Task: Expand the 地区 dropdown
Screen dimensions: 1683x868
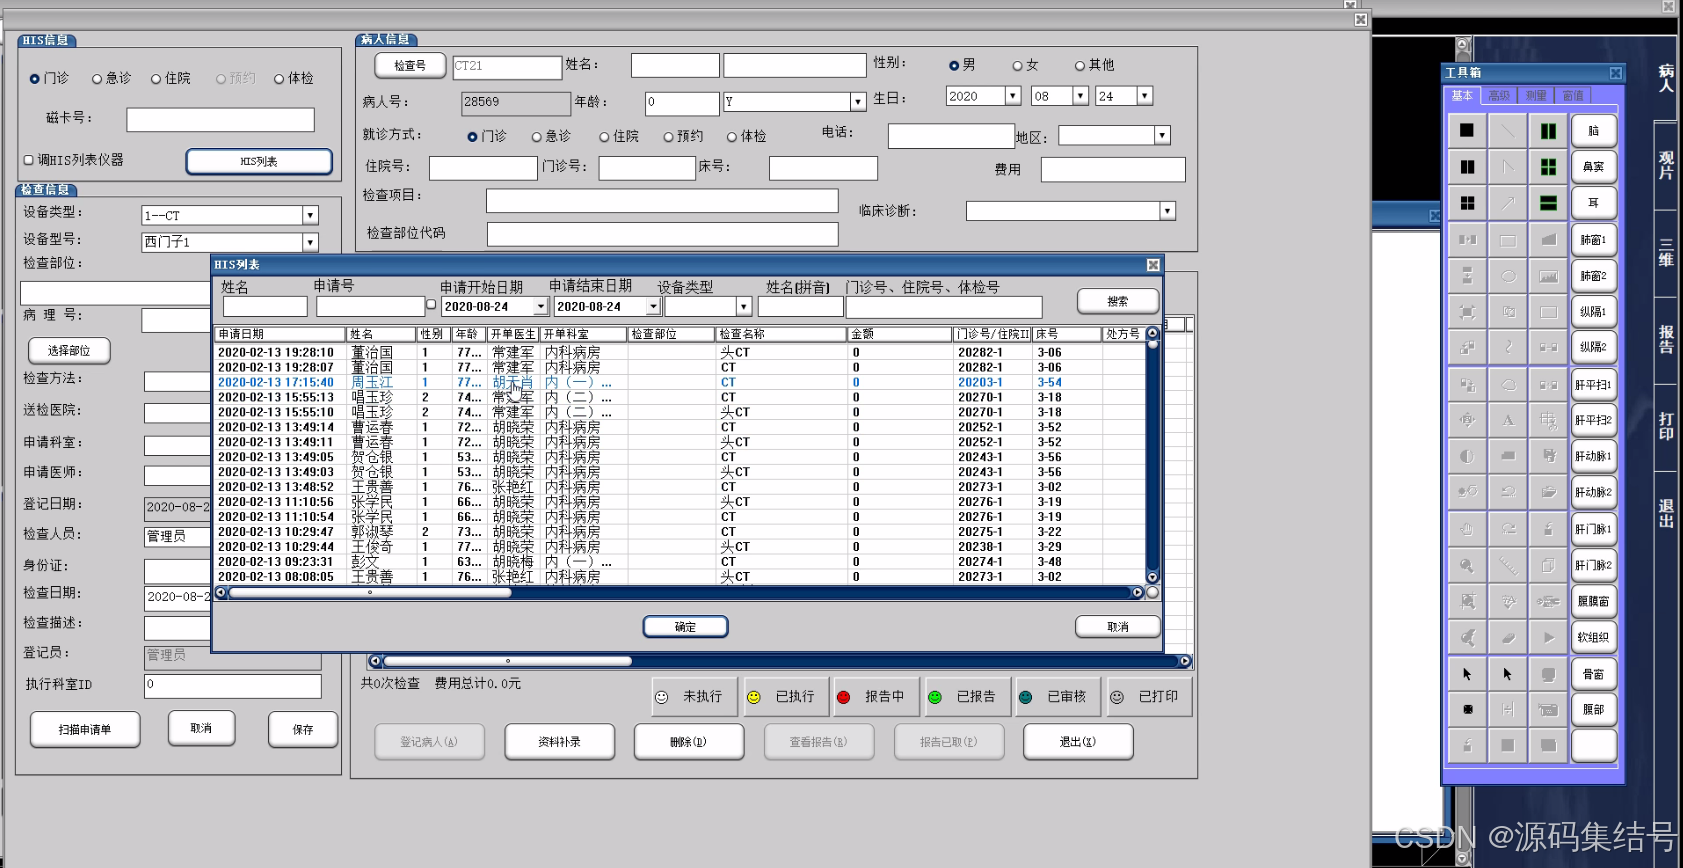Action: coord(1162,135)
